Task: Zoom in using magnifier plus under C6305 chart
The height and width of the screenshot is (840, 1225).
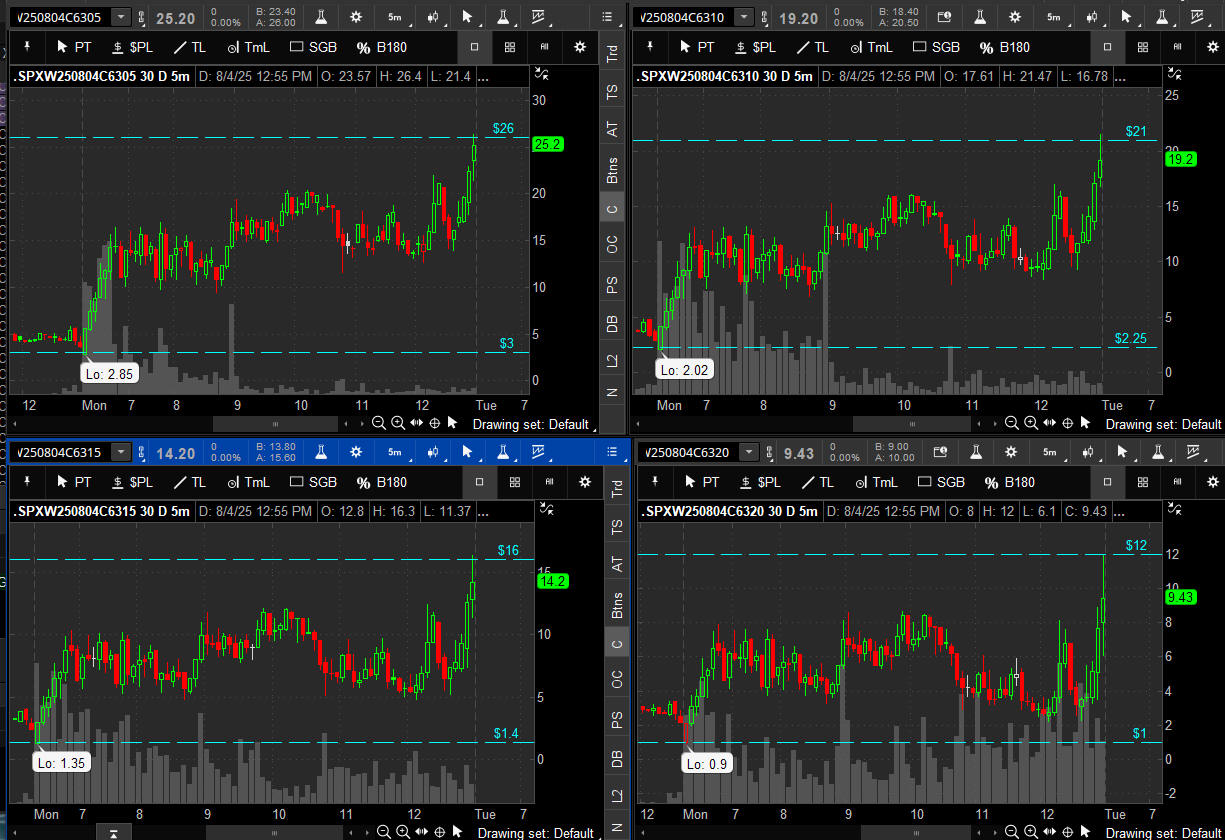Action: tap(398, 423)
